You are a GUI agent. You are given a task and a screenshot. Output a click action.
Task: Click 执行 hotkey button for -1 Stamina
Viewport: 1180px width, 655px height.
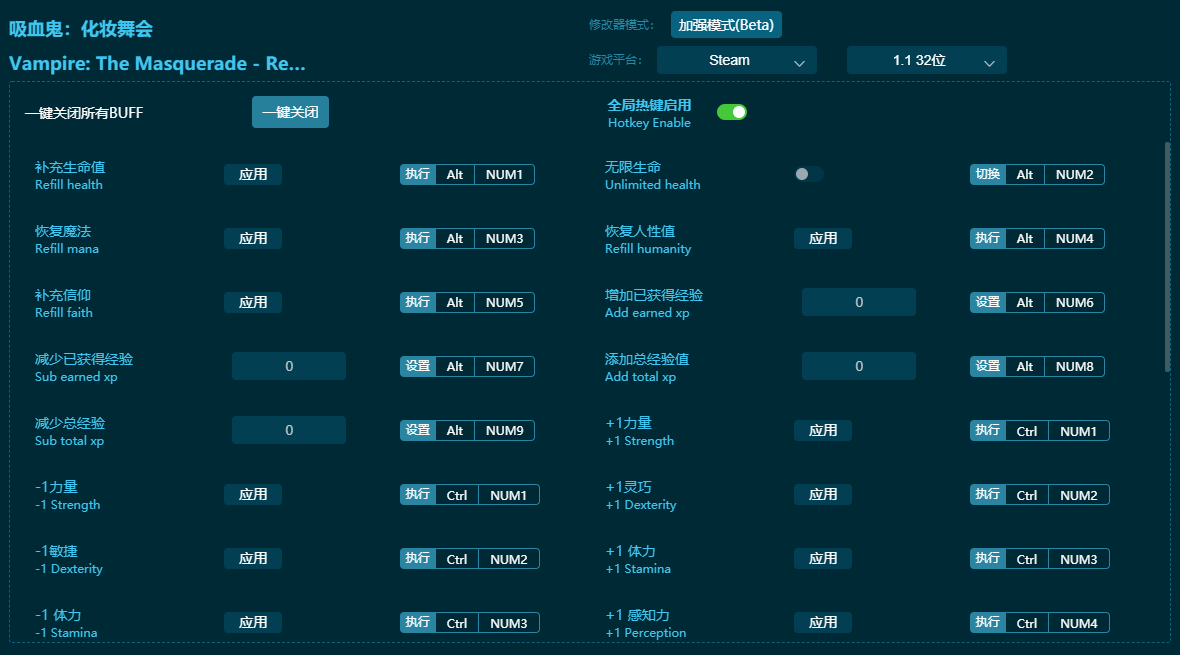tap(418, 623)
